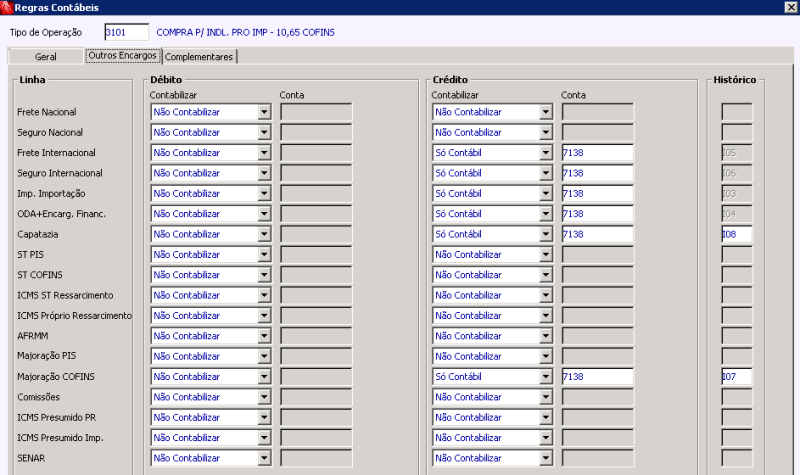The height and width of the screenshot is (475, 800).
Task: Focus the Tipo de Operação field
Action: pyautogui.click(x=127, y=32)
